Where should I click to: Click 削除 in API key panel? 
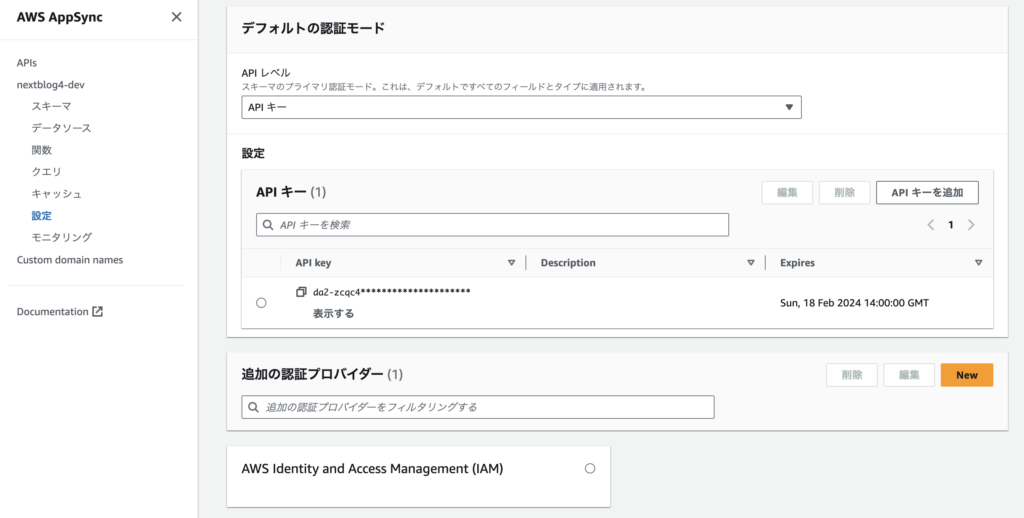(844, 193)
